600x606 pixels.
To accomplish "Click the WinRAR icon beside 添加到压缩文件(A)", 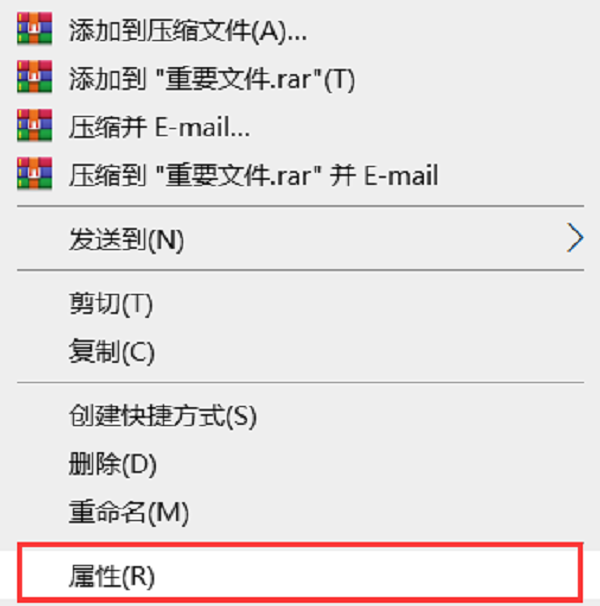I will click(34, 28).
